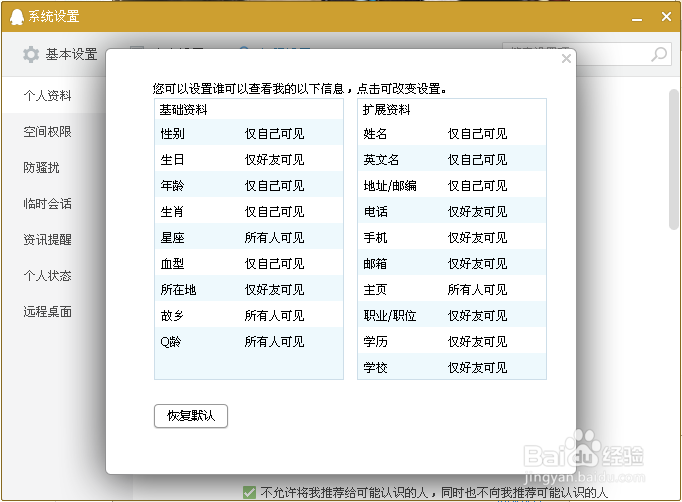Open 个人状态 sidebar item

47,276
